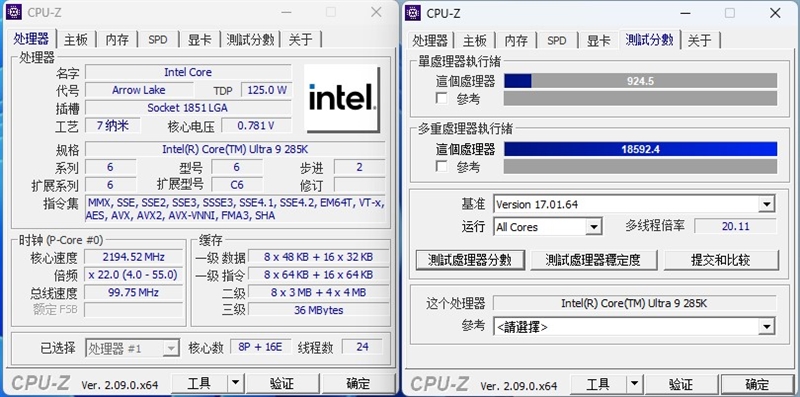Switch to 主板 tab in the left window
Screen dimensions: 800x397
click(76, 40)
